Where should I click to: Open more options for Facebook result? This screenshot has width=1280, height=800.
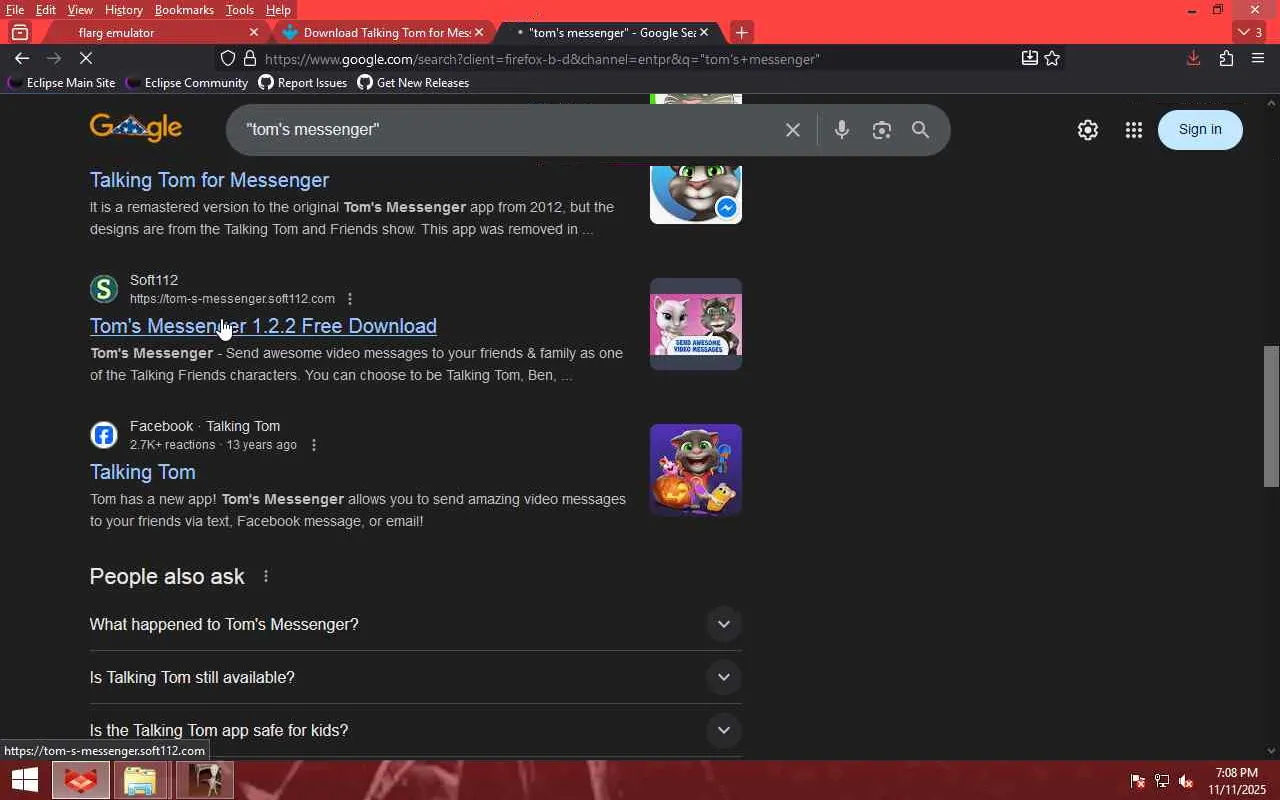[x=314, y=445]
